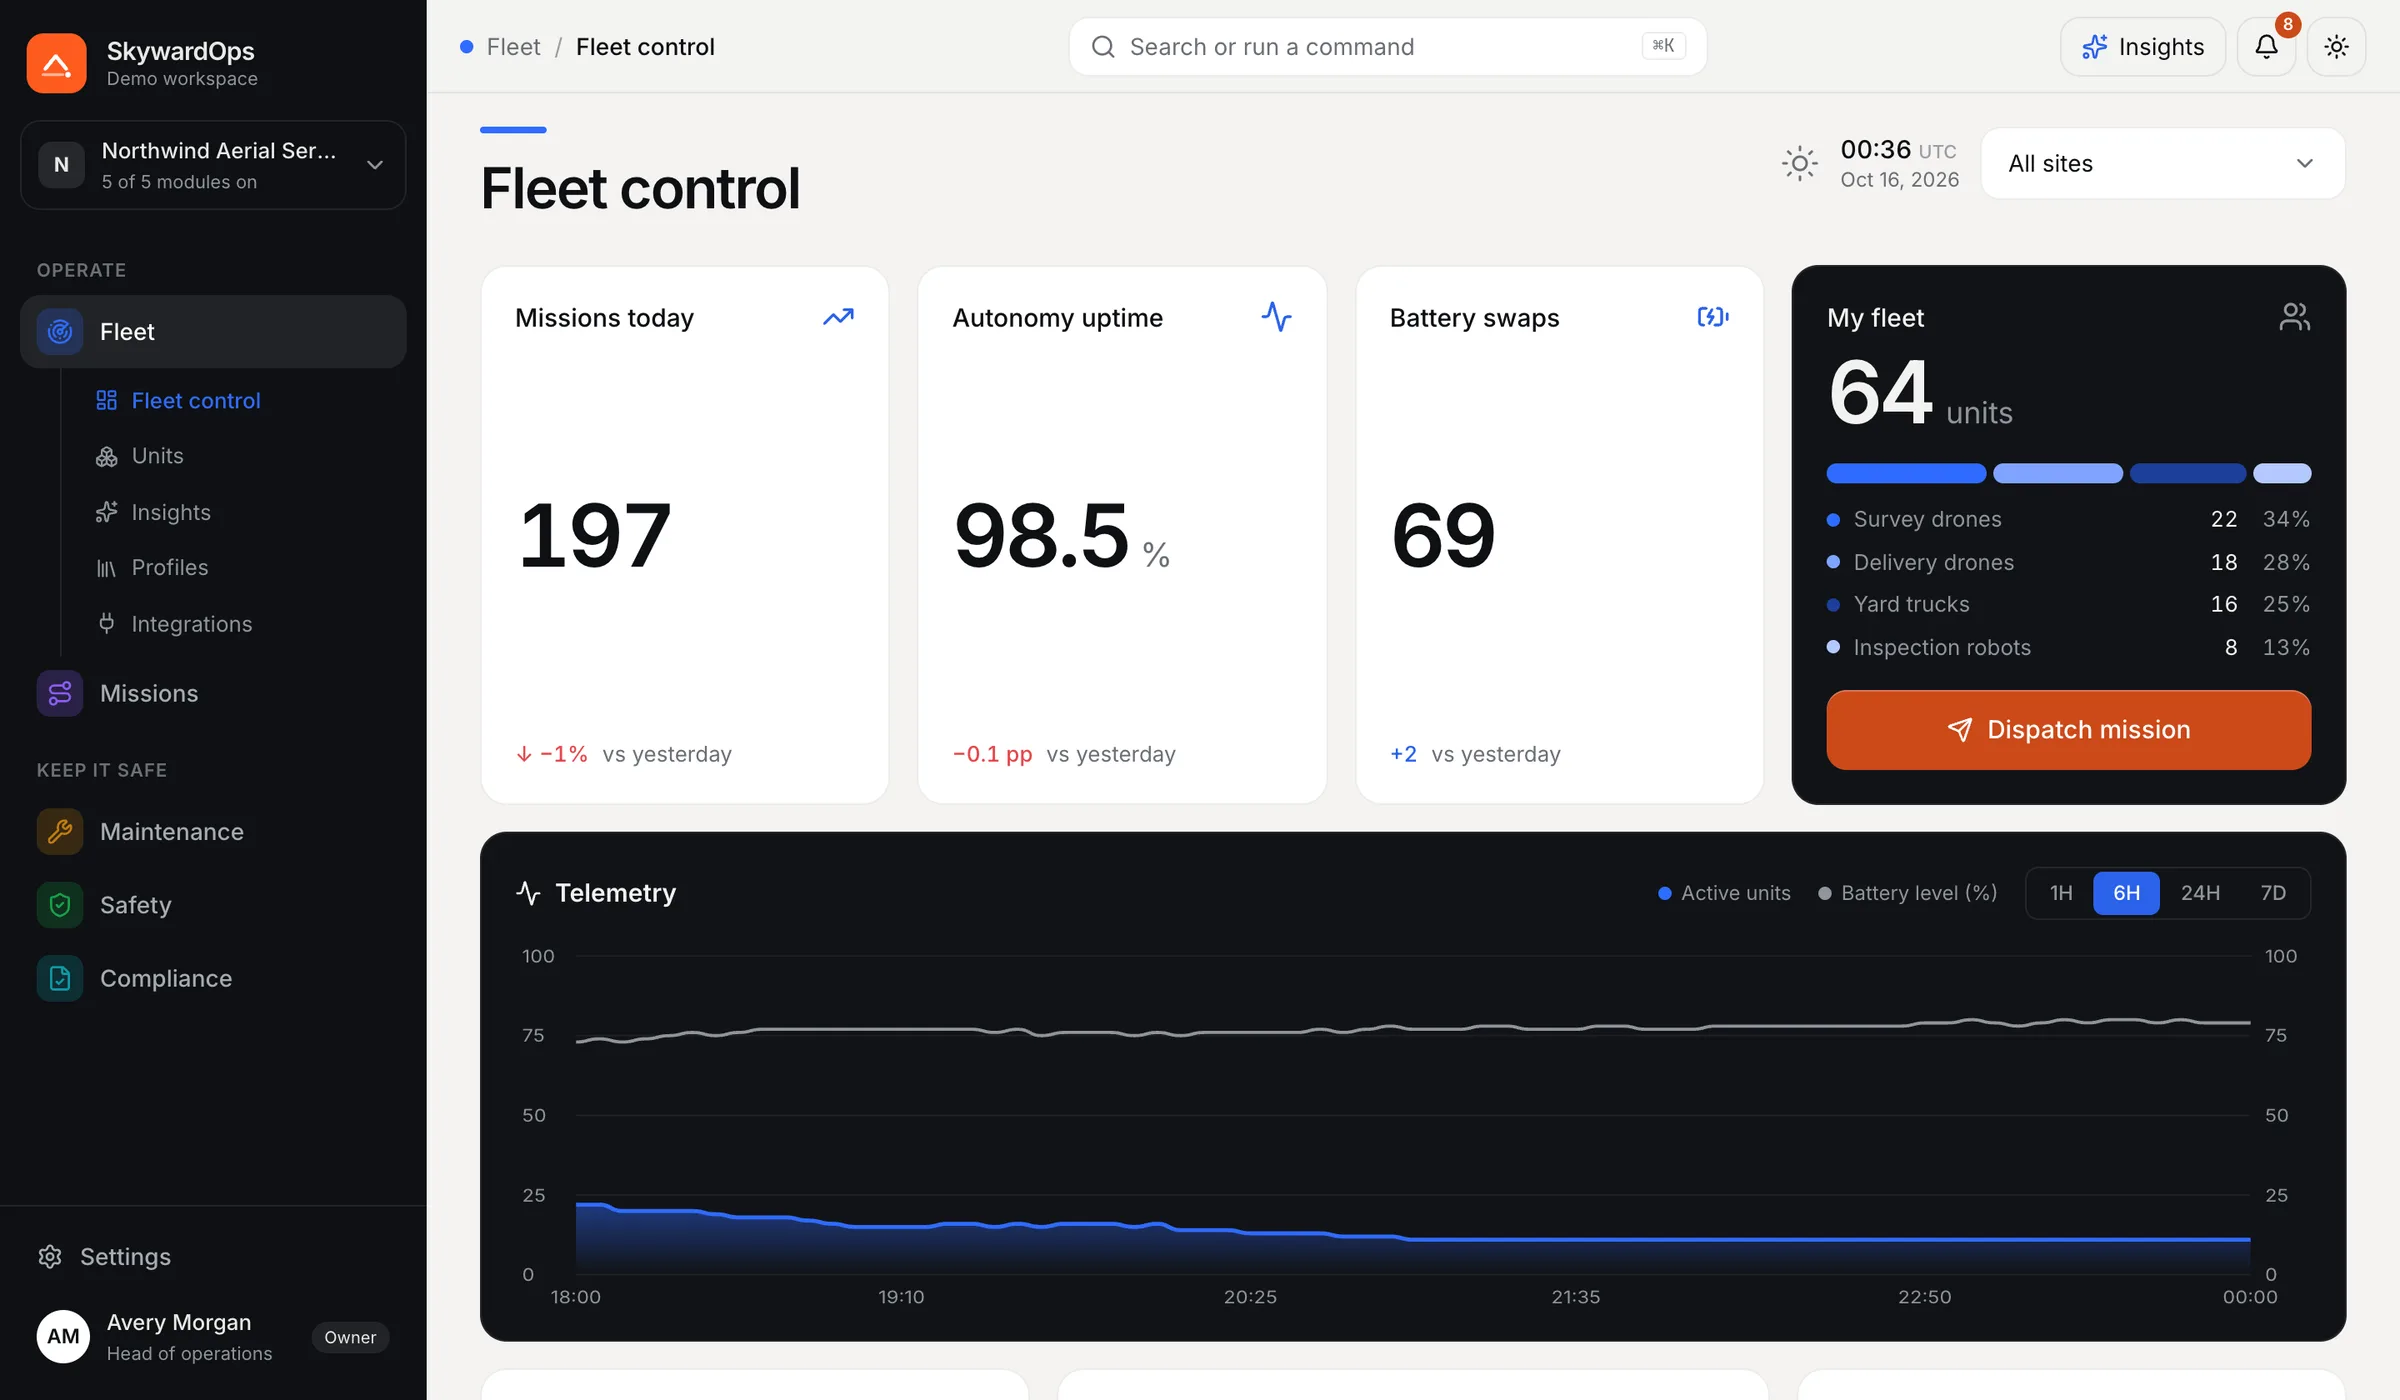Screen dimensions: 2400x1400
Task: Click the My fleet users icon
Action: 2294,317
